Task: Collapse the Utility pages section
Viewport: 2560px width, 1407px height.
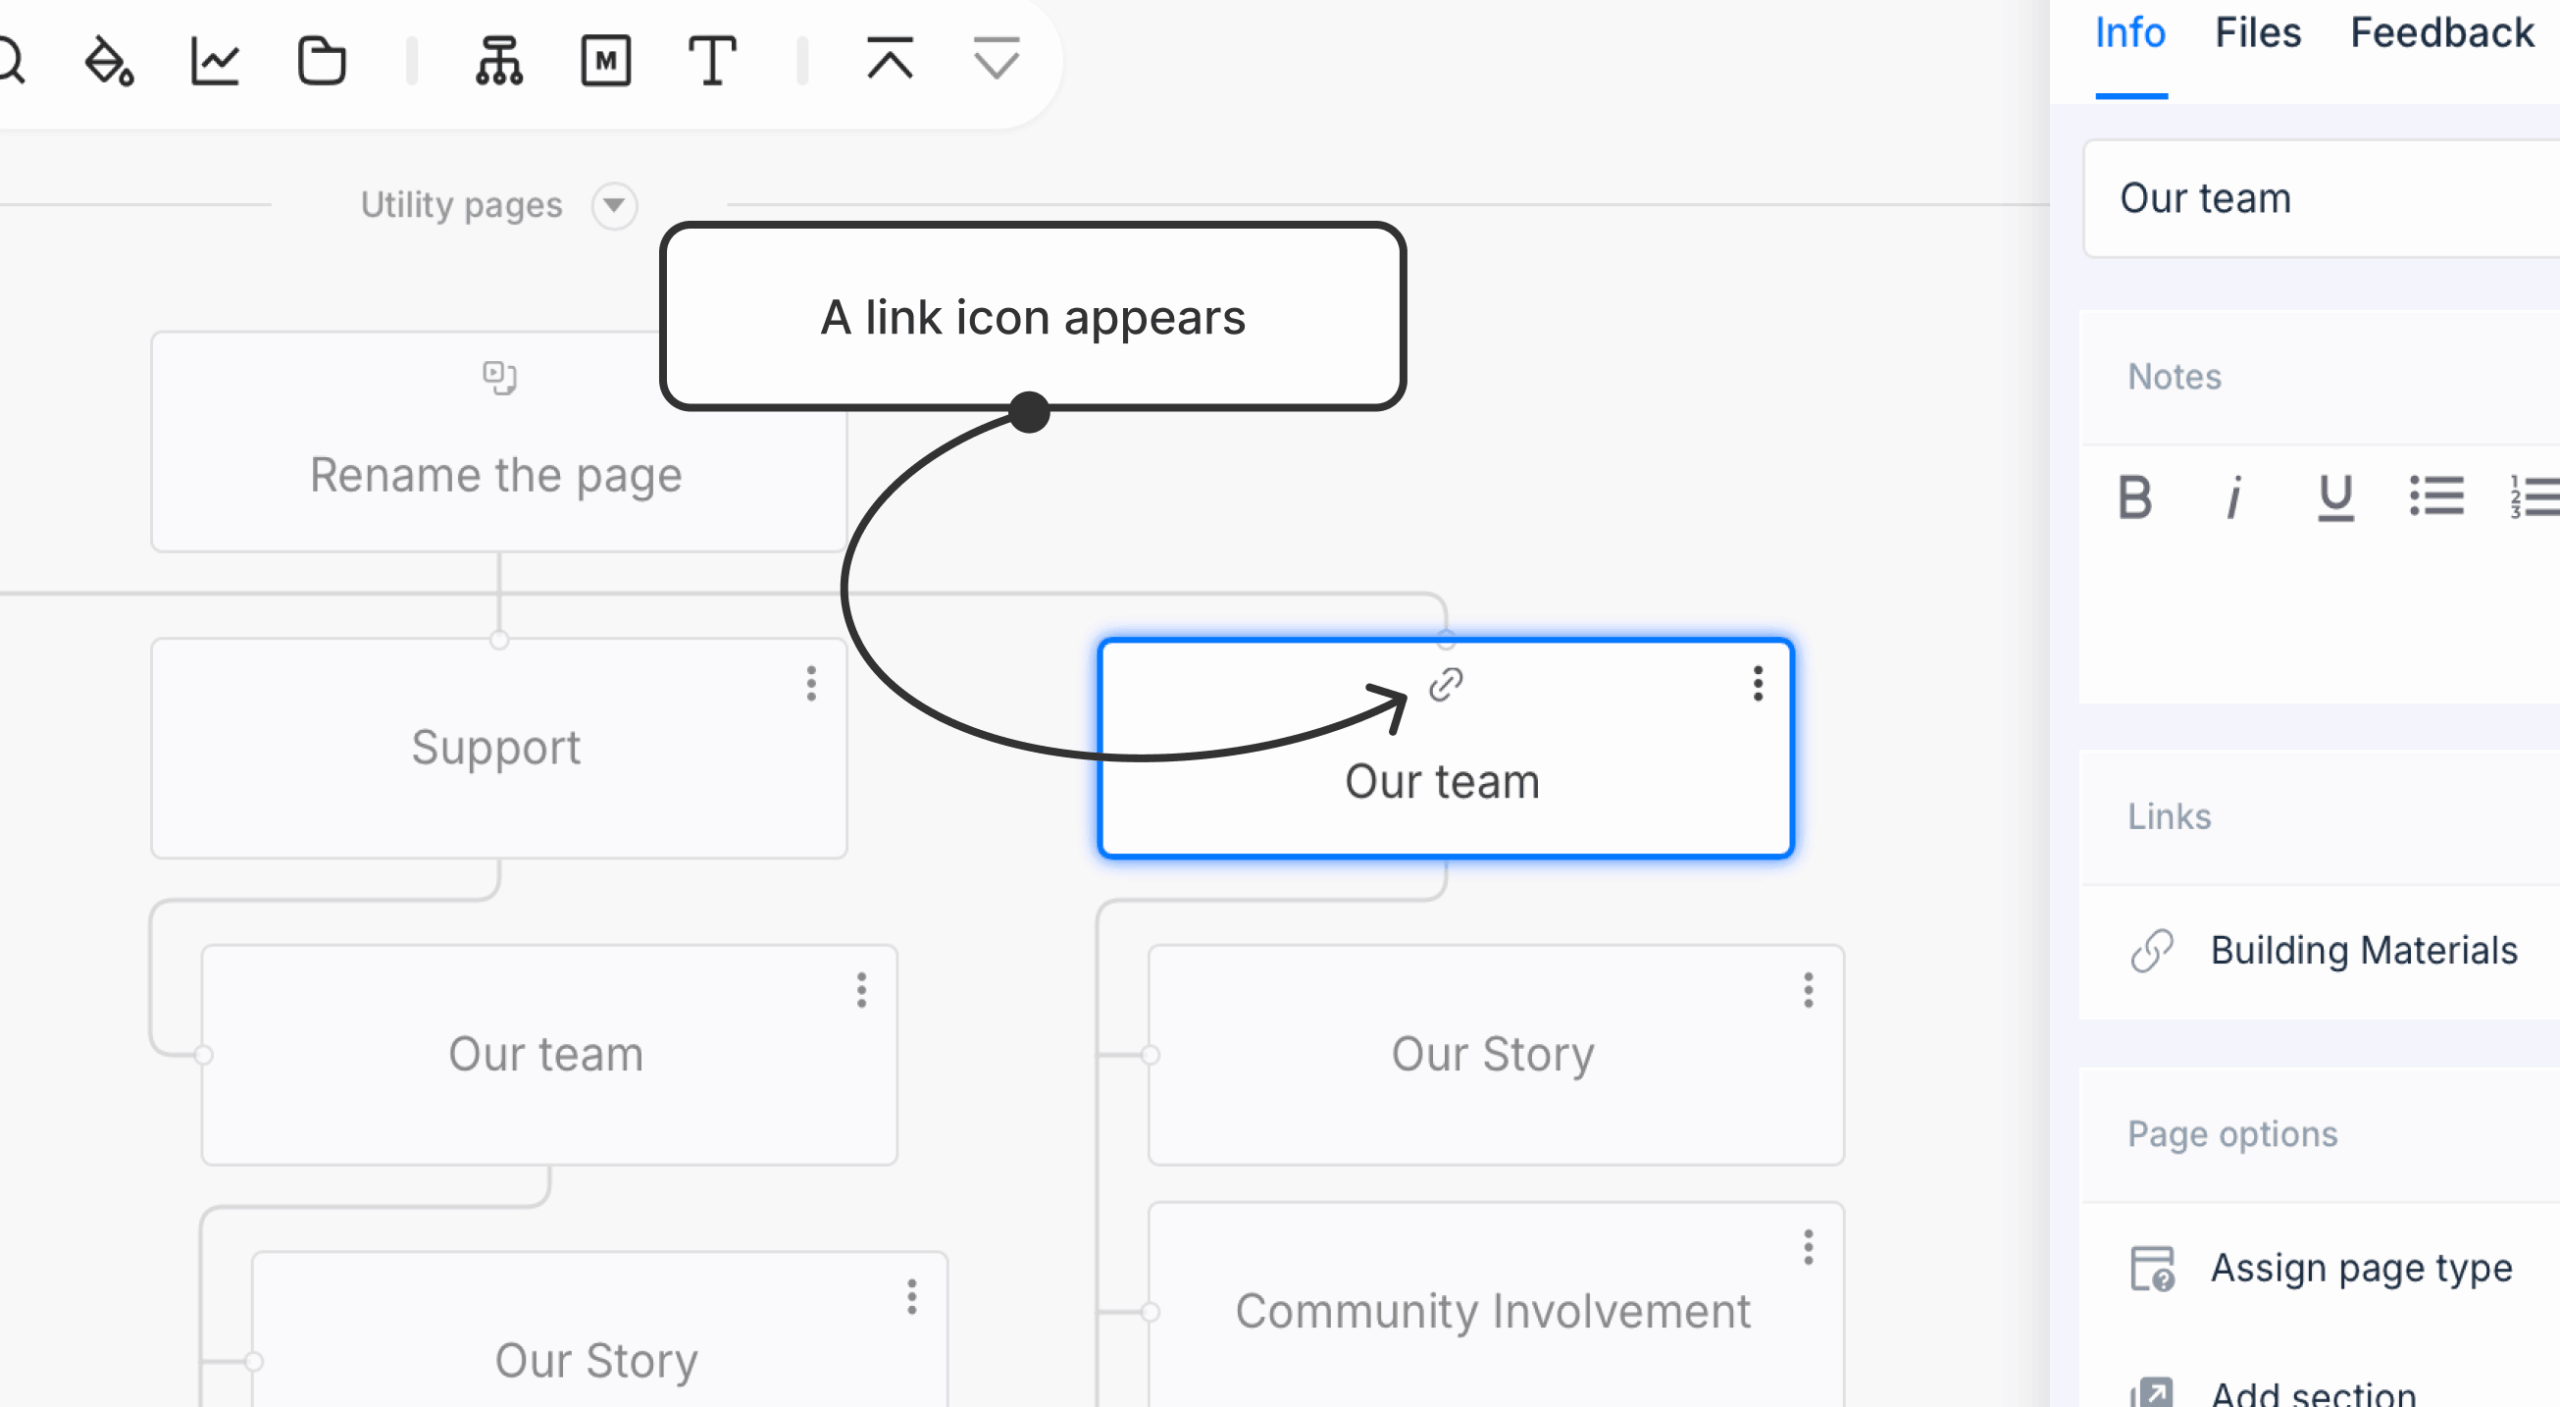Action: (x=614, y=205)
